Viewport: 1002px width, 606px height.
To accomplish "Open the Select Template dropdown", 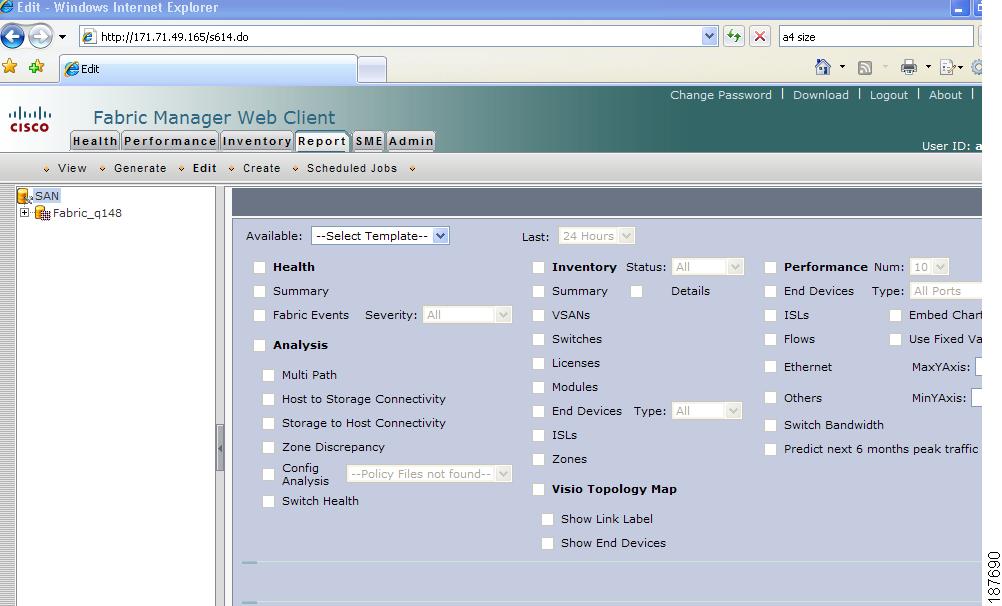I will (x=380, y=236).
